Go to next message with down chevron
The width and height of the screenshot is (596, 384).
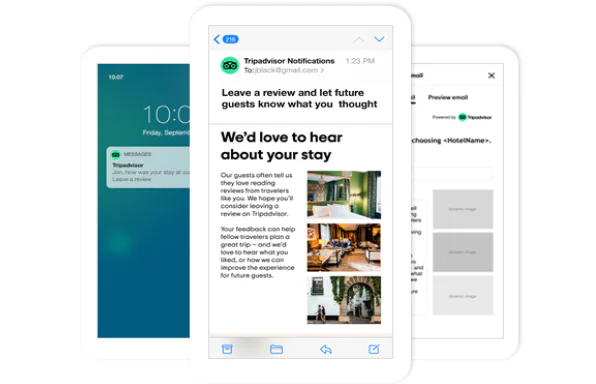379,39
